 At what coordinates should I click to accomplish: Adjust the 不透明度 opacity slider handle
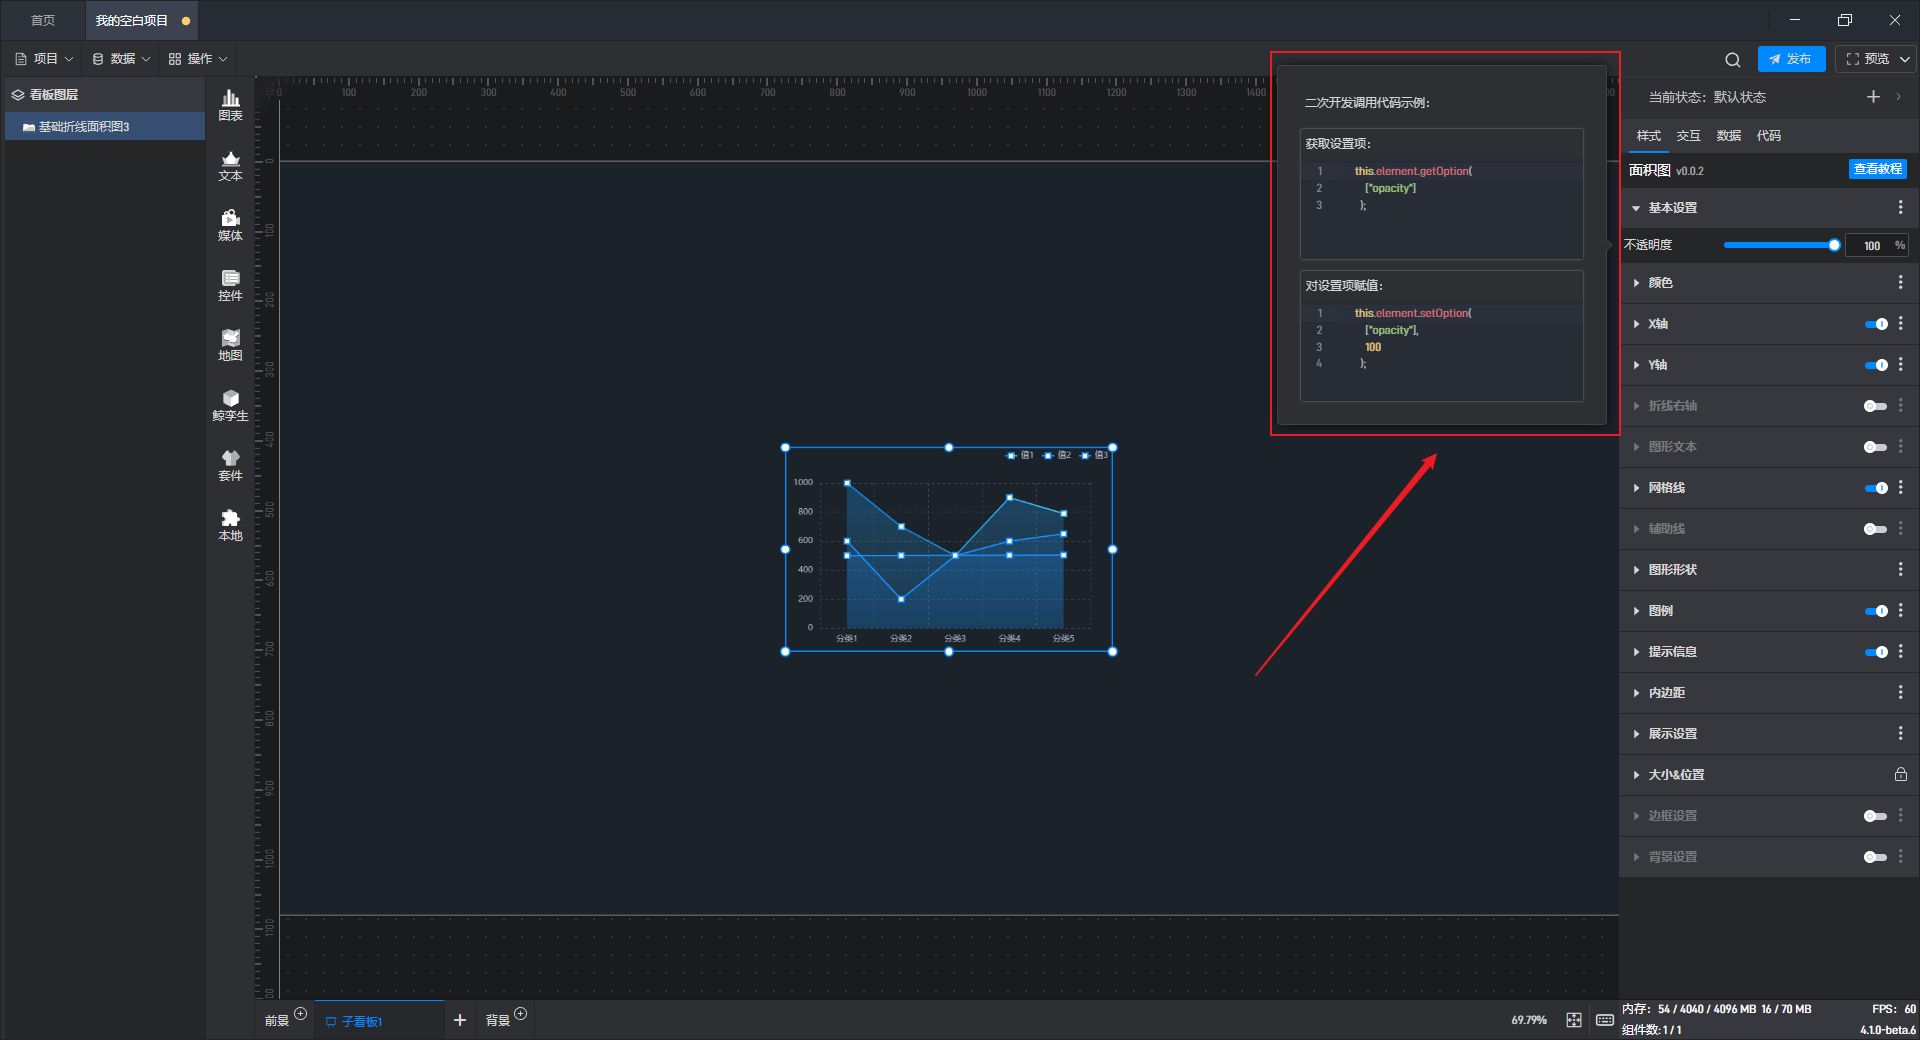(1834, 245)
